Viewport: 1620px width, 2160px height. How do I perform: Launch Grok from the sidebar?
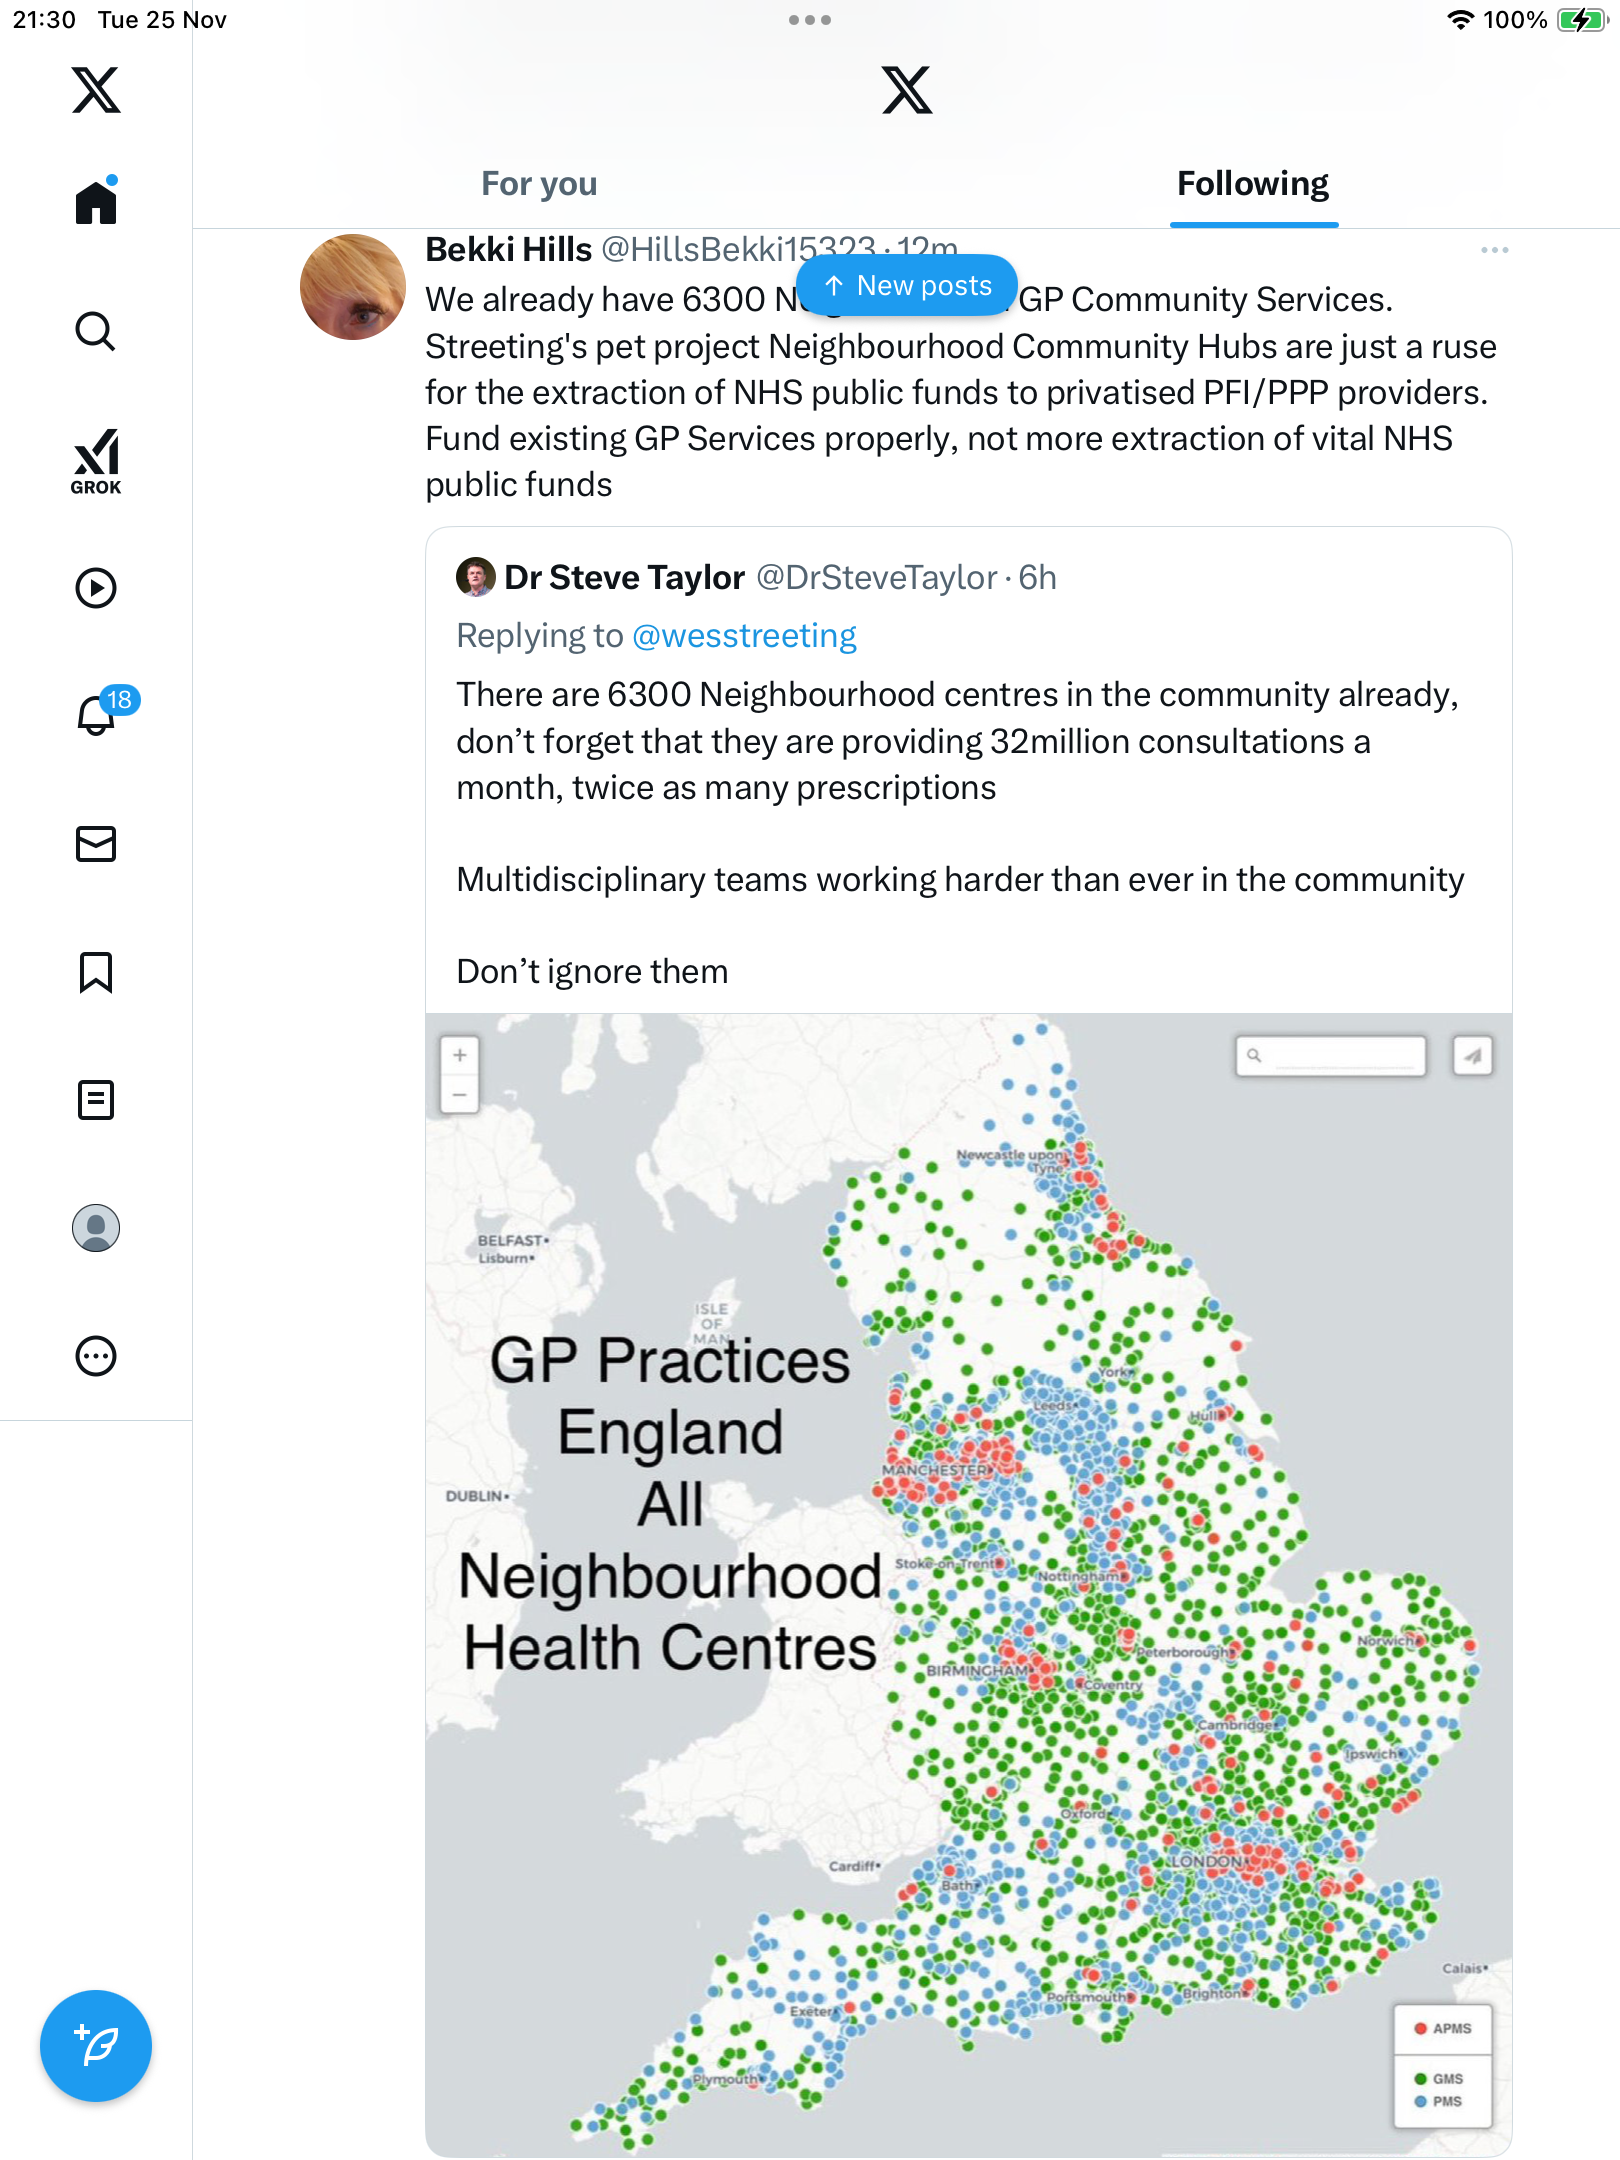pyautogui.click(x=96, y=461)
